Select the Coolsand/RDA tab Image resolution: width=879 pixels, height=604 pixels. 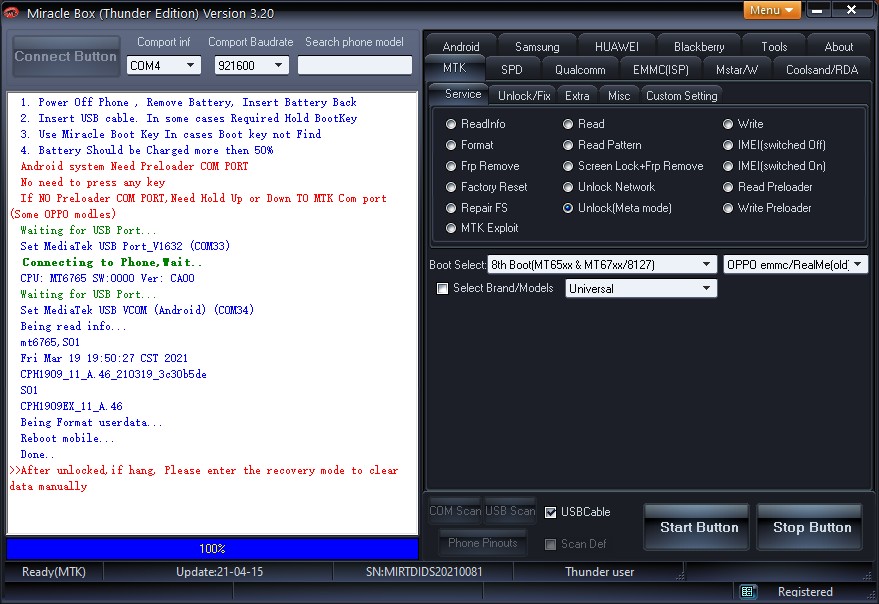[x=822, y=70]
